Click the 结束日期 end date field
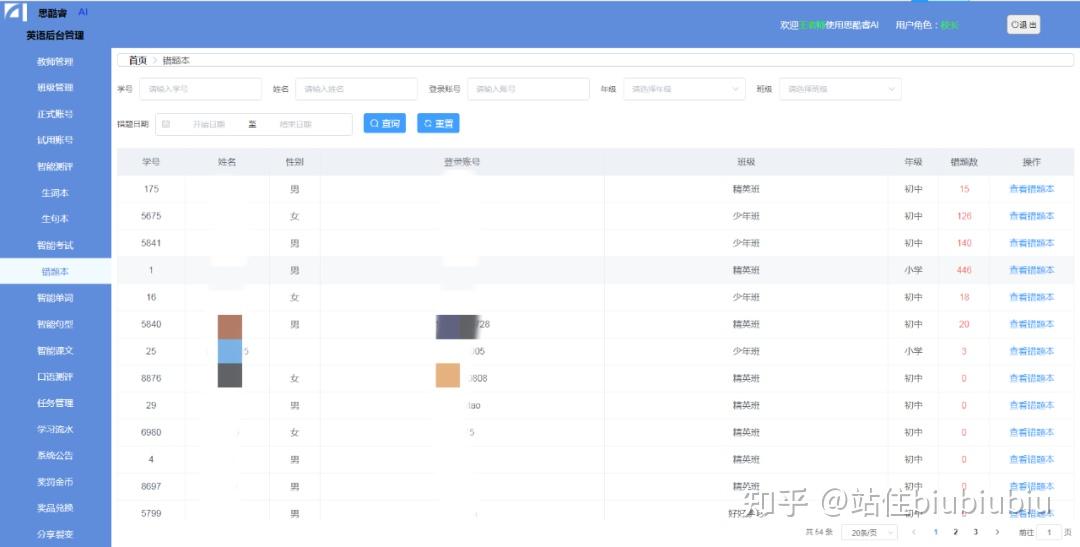Image resolution: width=1080 pixels, height=547 pixels. click(295, 125)
